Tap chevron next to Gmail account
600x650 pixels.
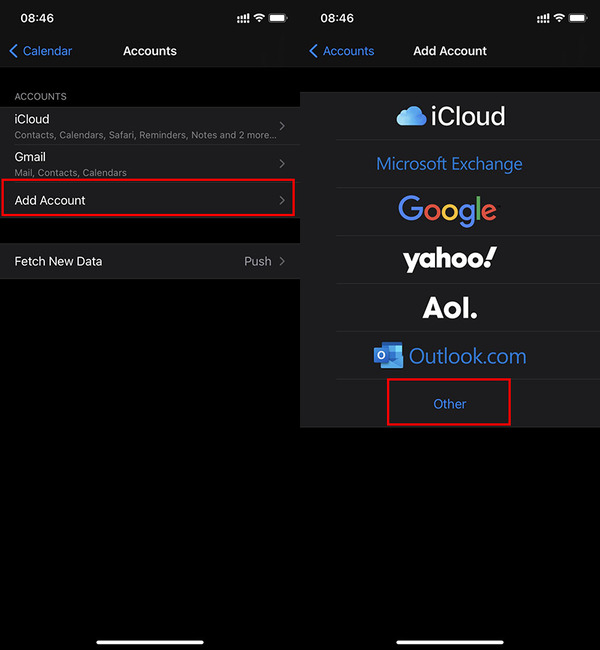[x=282, y=164]
